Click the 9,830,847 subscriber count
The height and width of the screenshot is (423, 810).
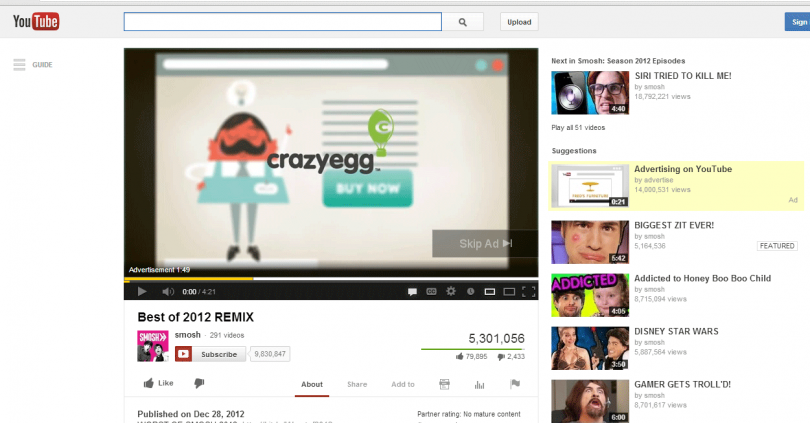(270, 354)
